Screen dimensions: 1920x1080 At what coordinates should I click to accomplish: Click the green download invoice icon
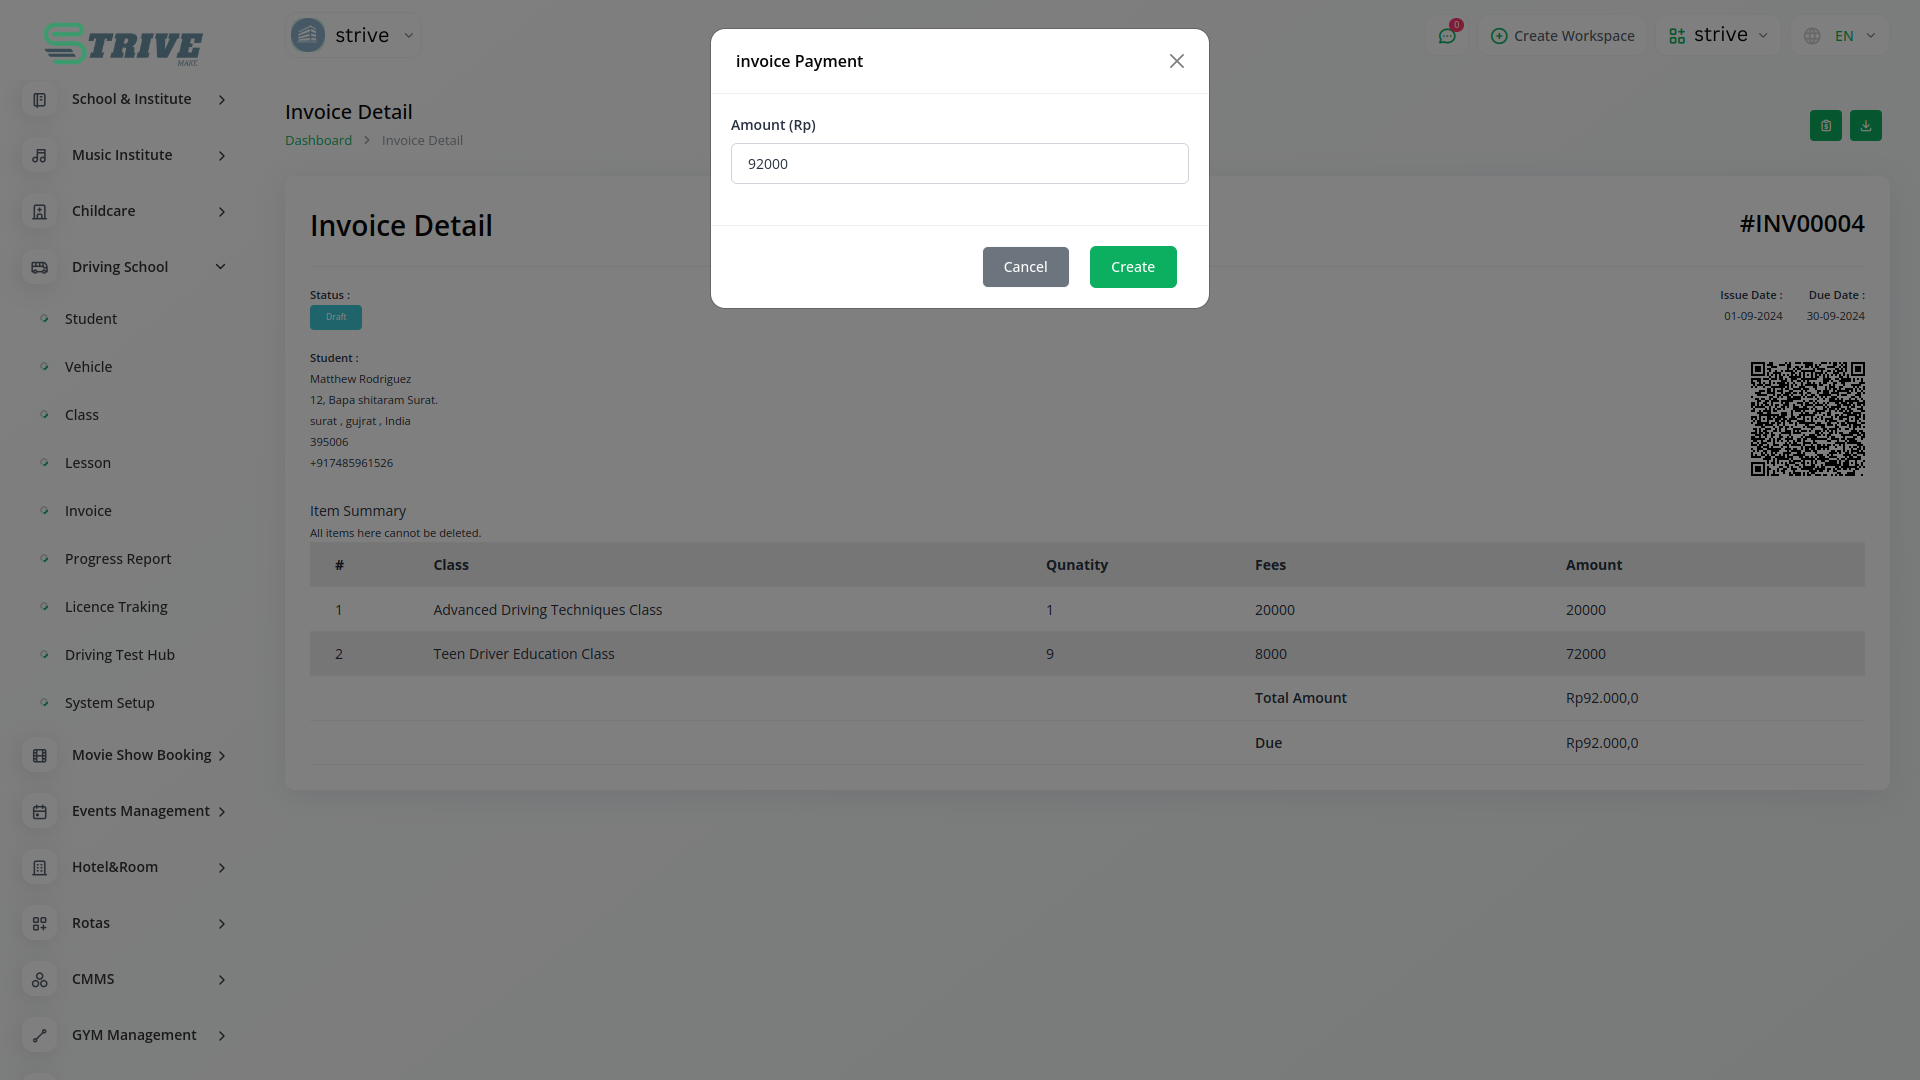(1865, 126)
